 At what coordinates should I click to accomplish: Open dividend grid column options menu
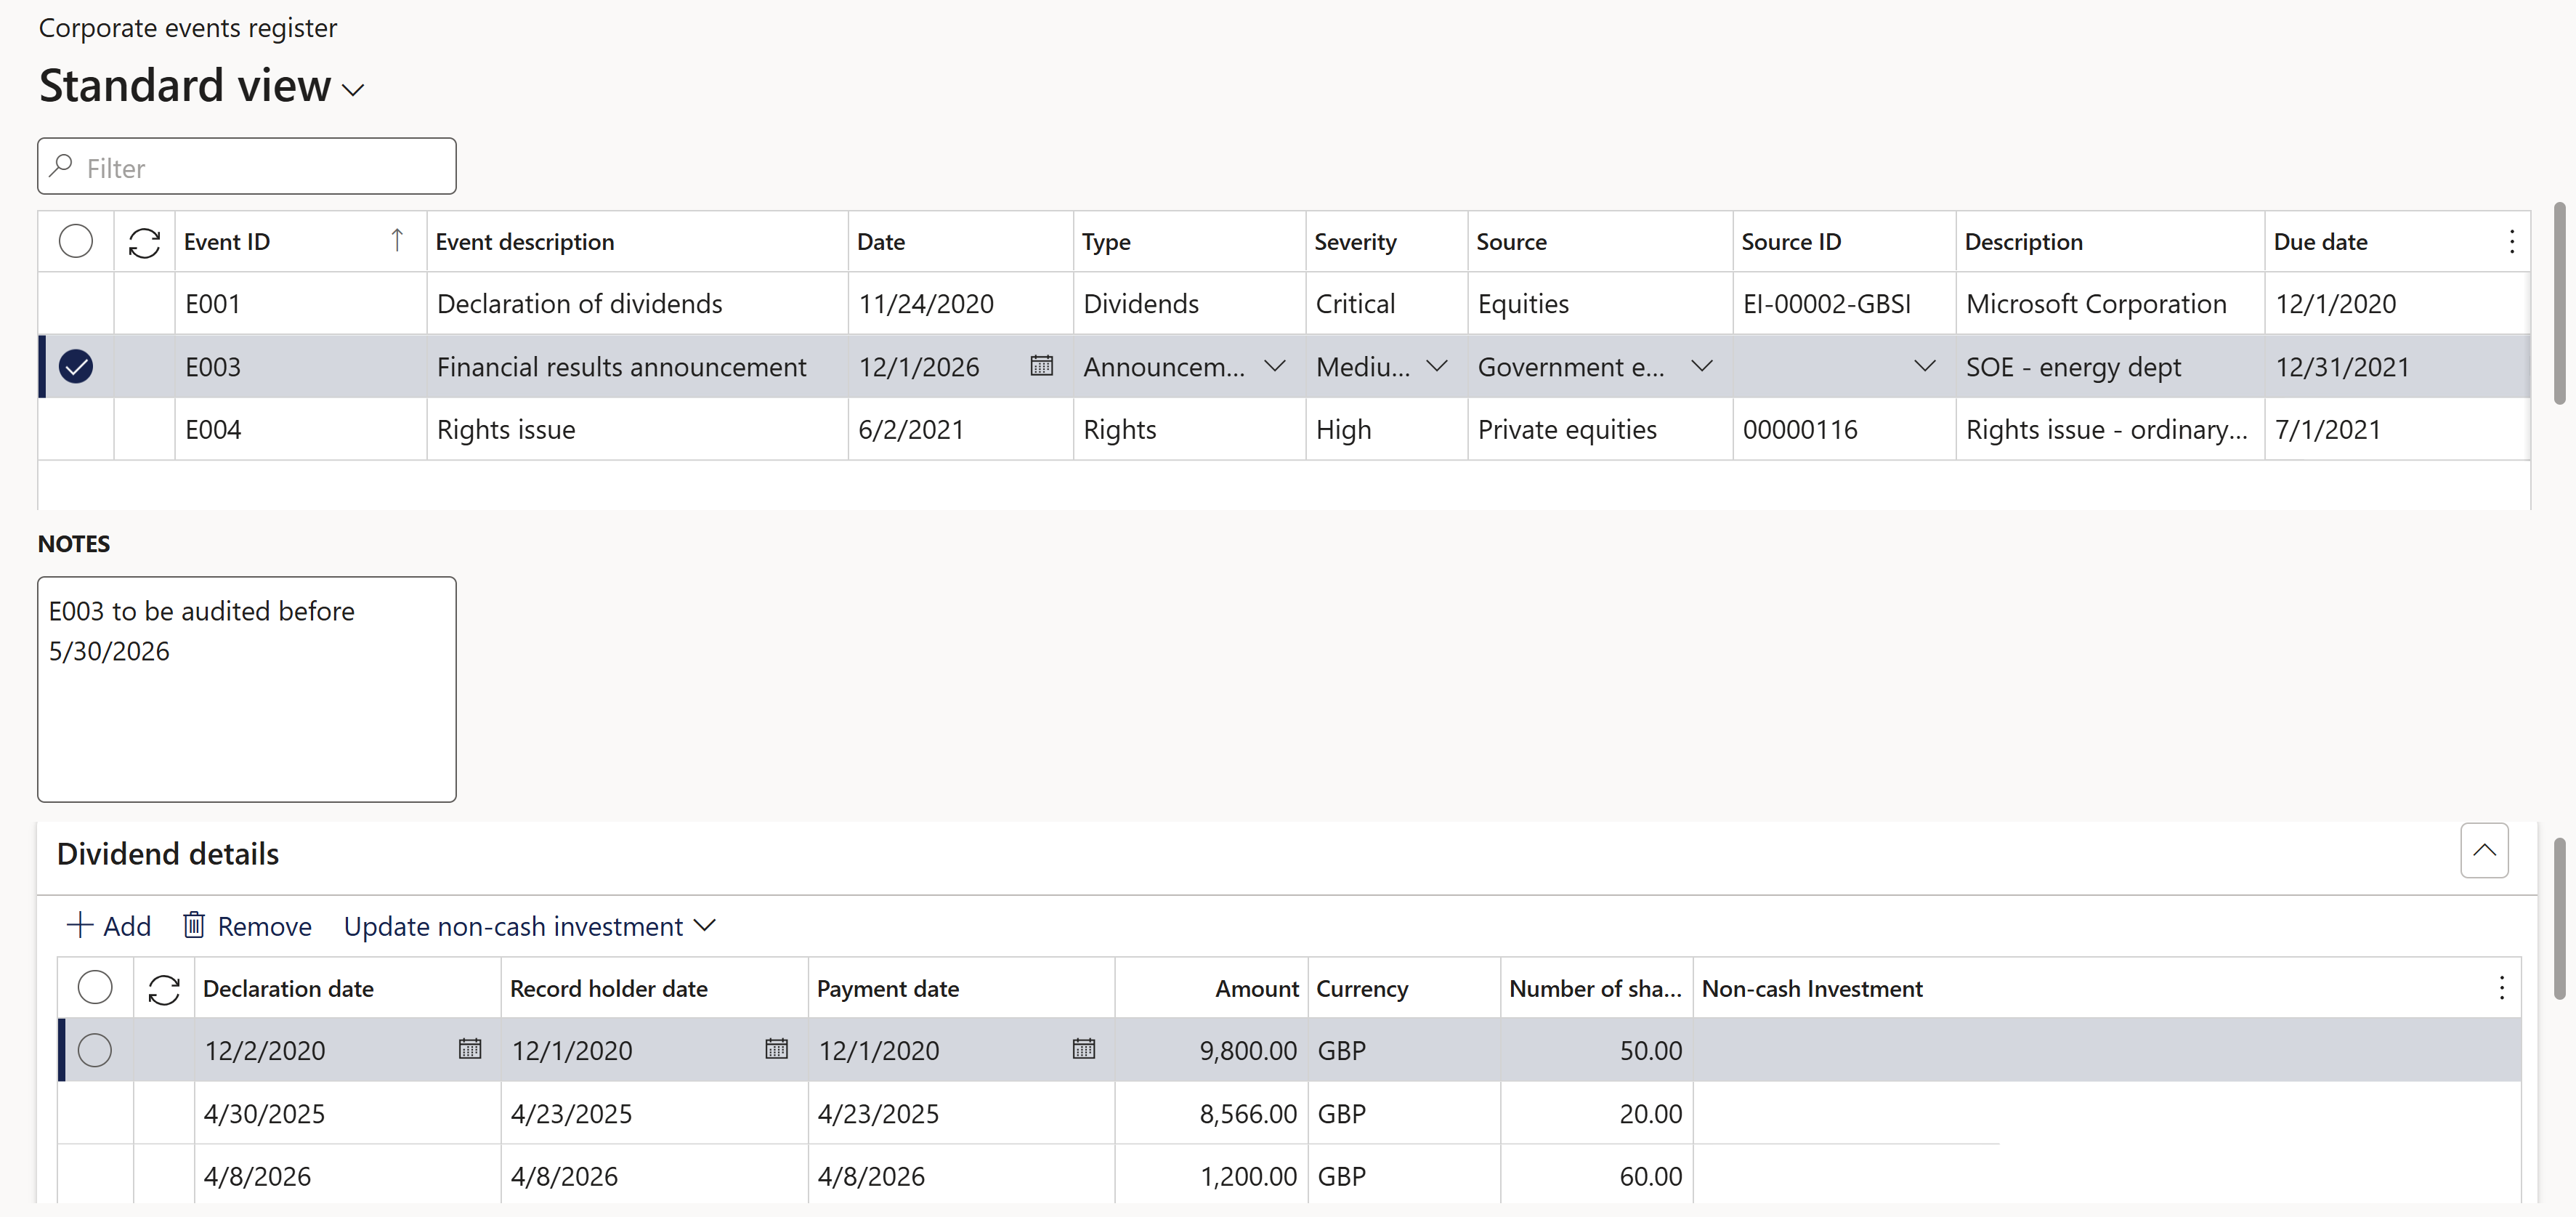[2501, 989]
